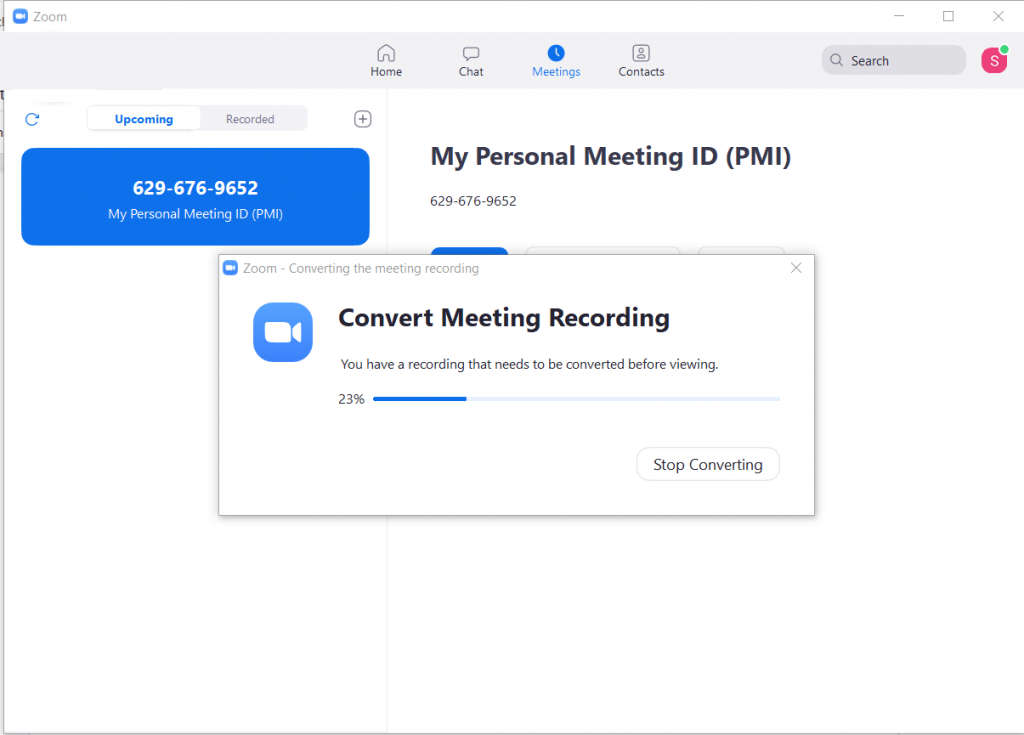Open the Chat section icon
The image size is (1024, 735).
[x=471, y=53]
